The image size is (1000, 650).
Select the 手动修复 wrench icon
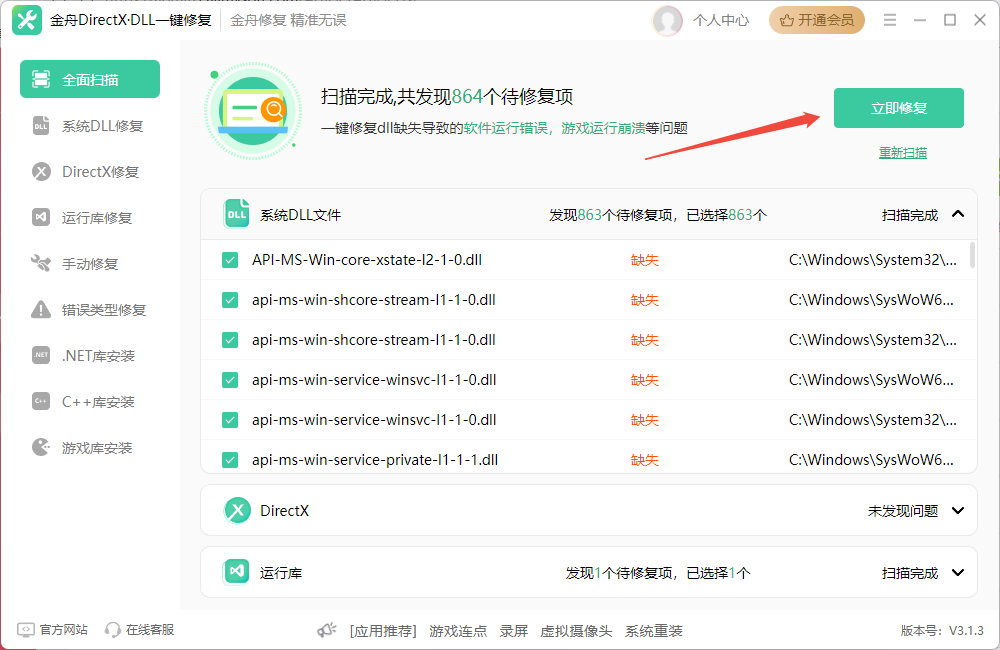point(41,263)
